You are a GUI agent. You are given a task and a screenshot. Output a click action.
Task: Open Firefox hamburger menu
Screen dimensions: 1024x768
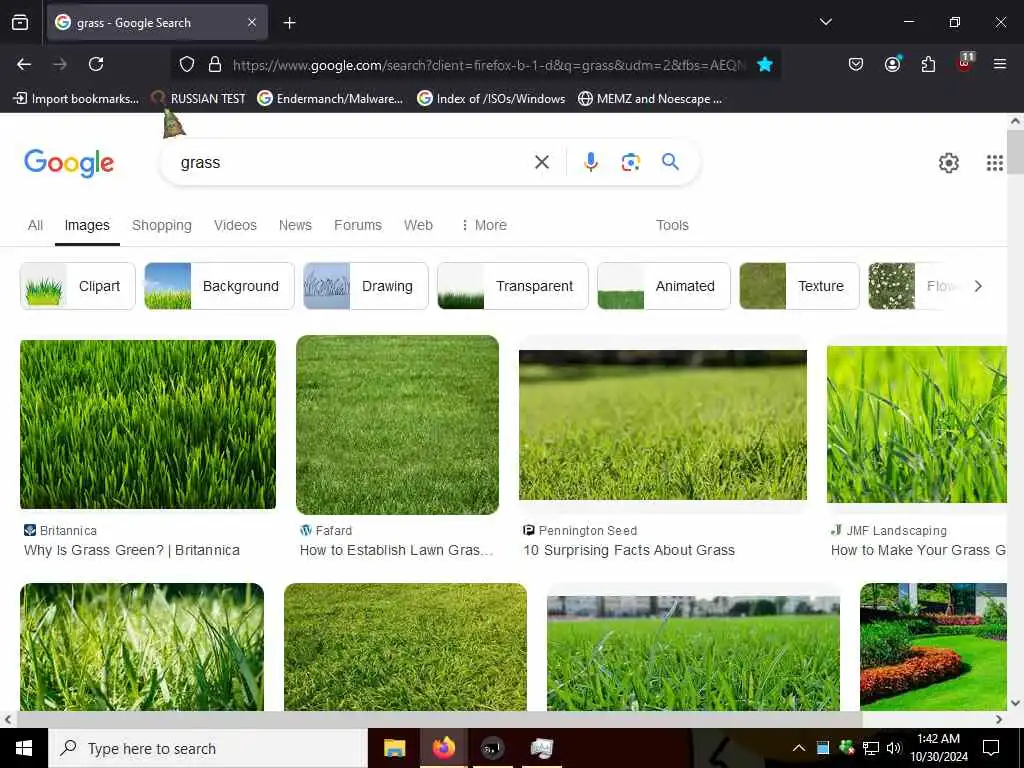(x=999, y=64)
